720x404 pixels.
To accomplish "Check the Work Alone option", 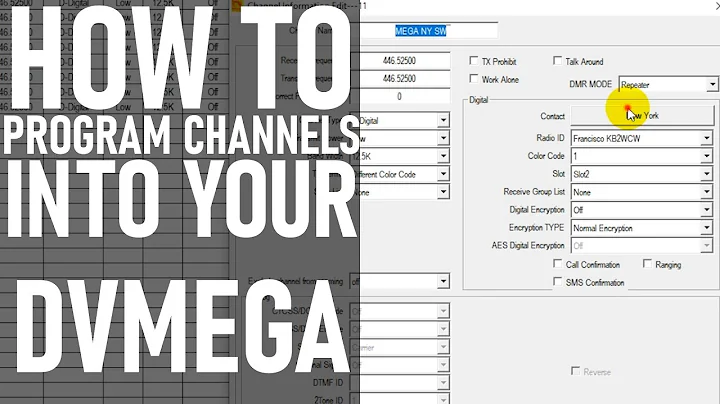I will (x=473, y=79).
